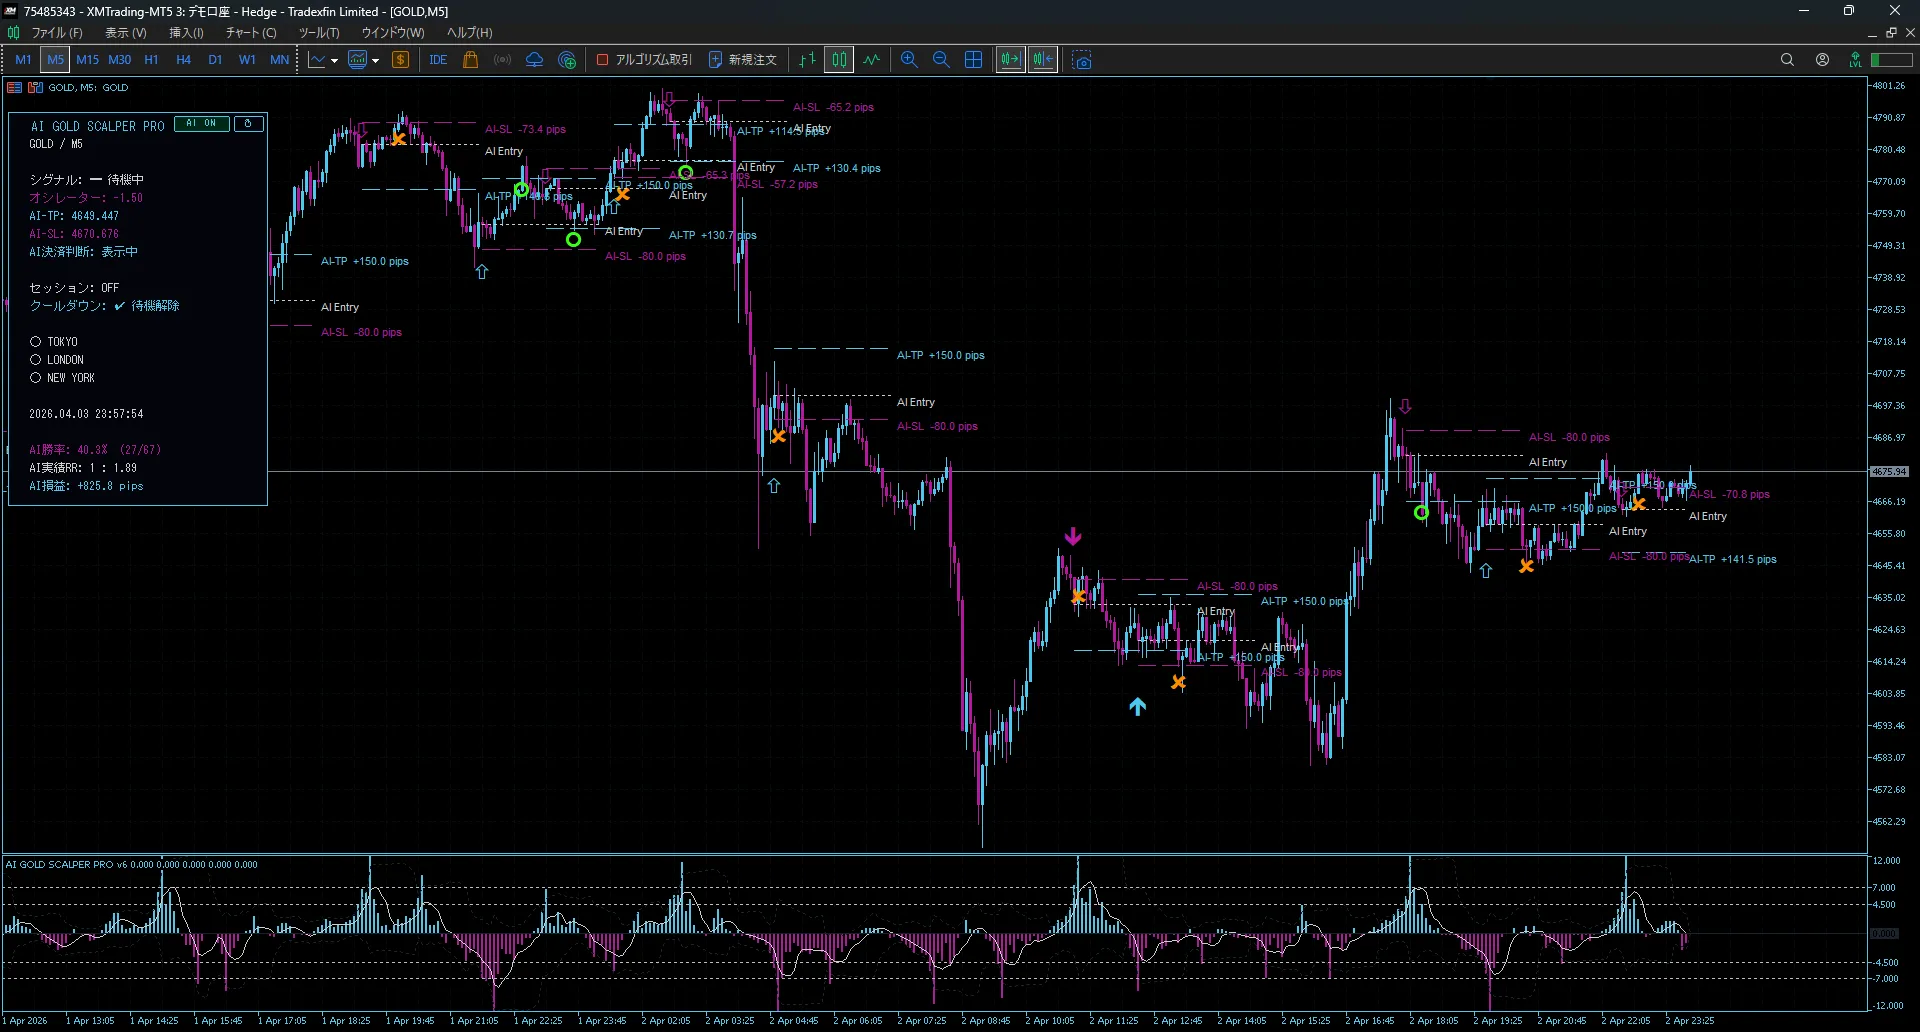
Task: Toggle the AI ON button
Action: 202,124
